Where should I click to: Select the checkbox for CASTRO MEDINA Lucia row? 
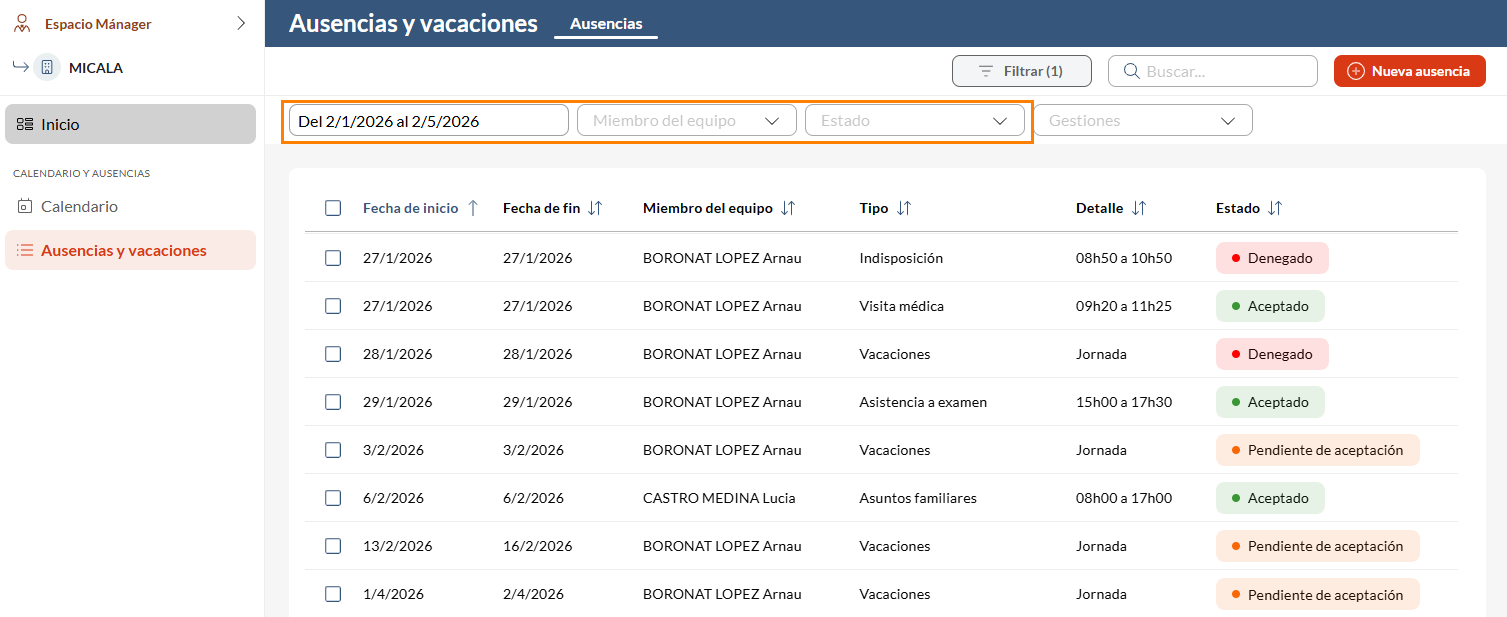333,498
